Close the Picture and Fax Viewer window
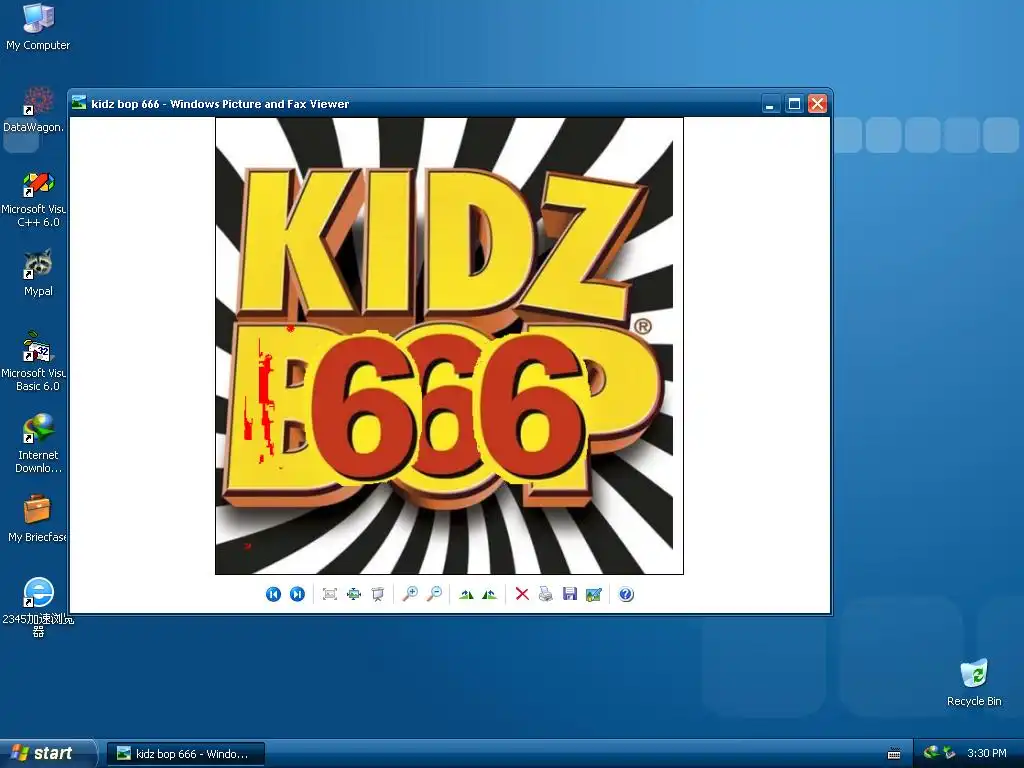This screenshot has height=768, width=1024. pyautogui.click(x=818, y=104)
